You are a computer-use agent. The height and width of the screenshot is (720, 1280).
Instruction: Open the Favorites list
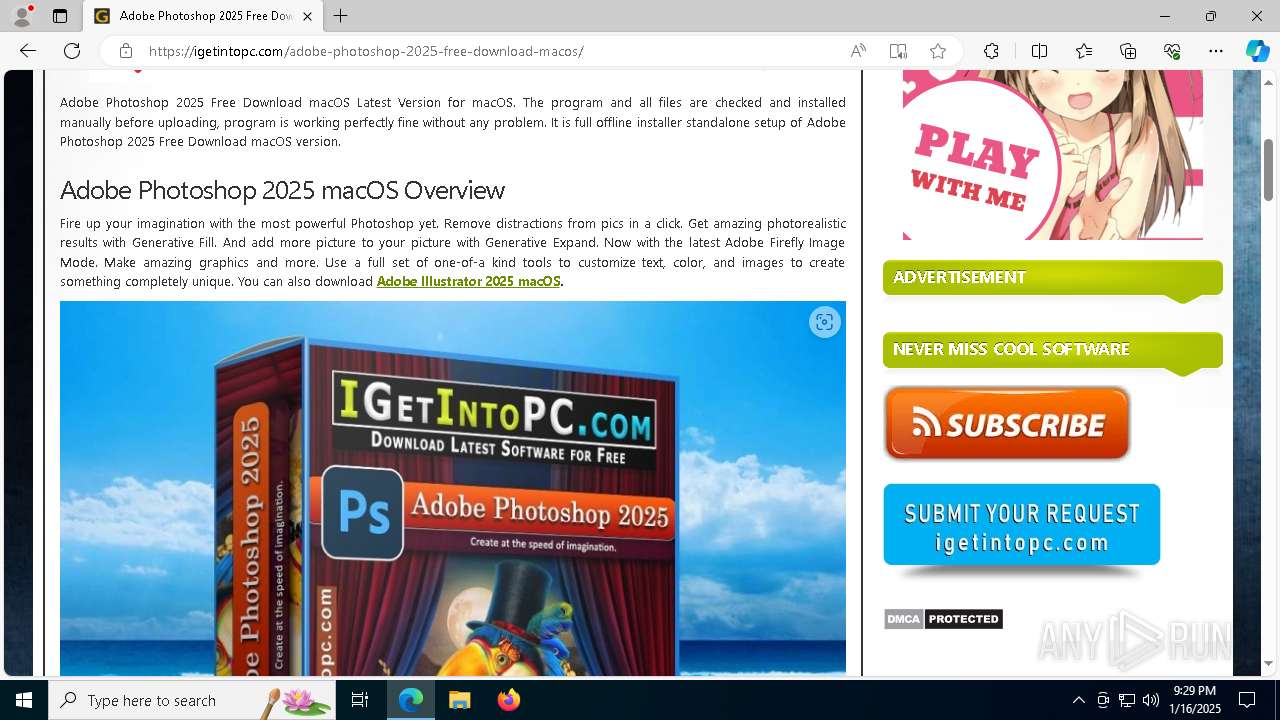pyautogui.click(x=1084, y=51)
